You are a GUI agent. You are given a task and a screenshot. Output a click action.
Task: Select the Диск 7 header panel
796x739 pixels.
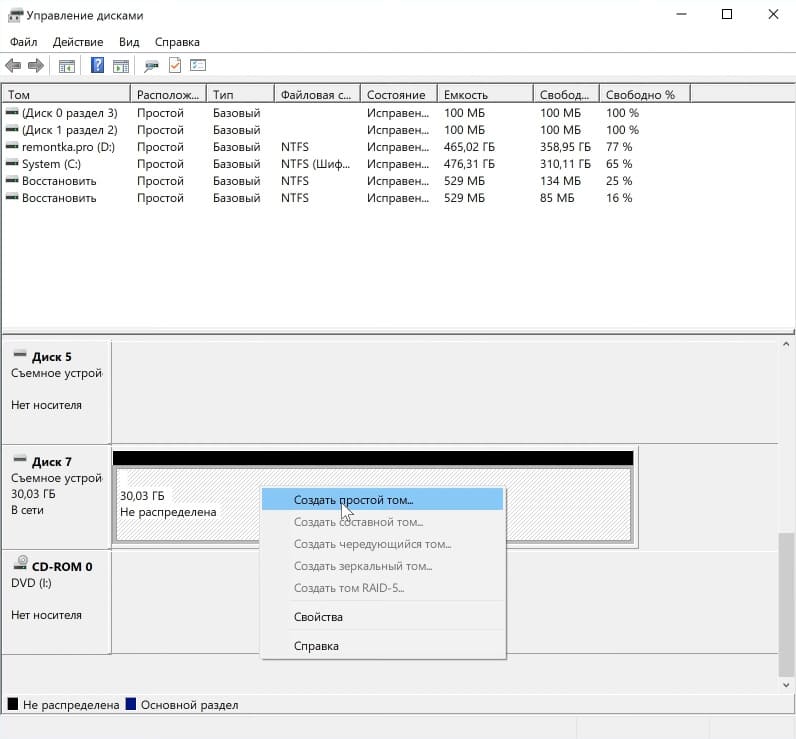click(x=56, y=496)
